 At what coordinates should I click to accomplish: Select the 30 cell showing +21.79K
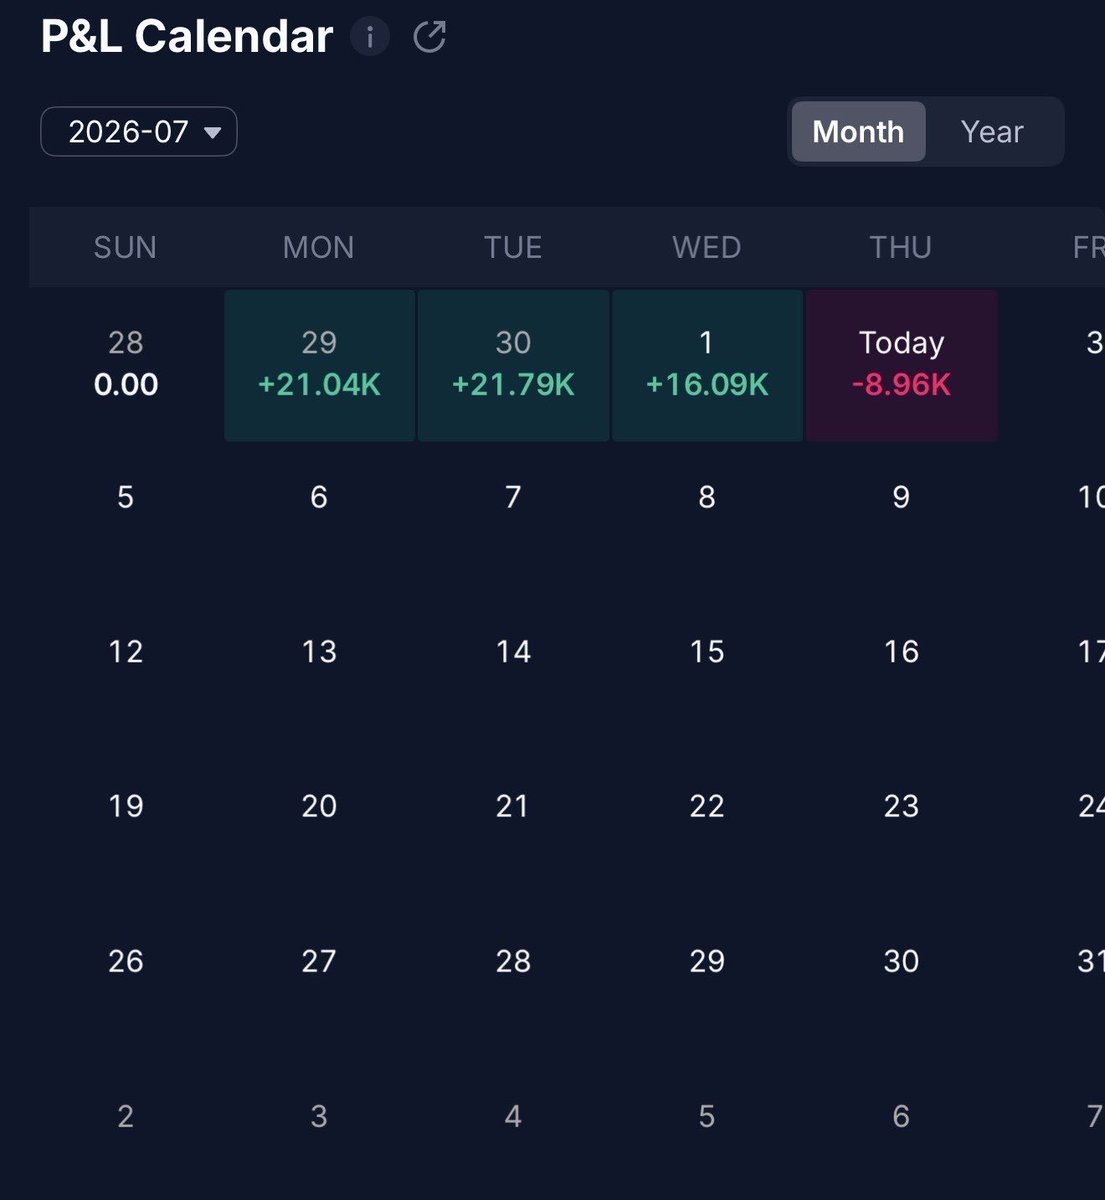click(x=513, y=365)
